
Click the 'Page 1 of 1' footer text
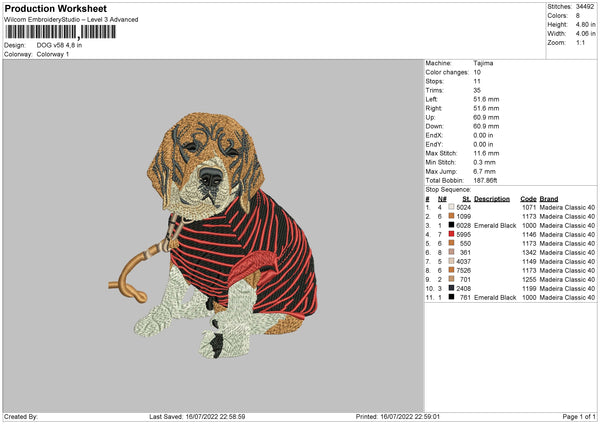click(x=579, y=417)
